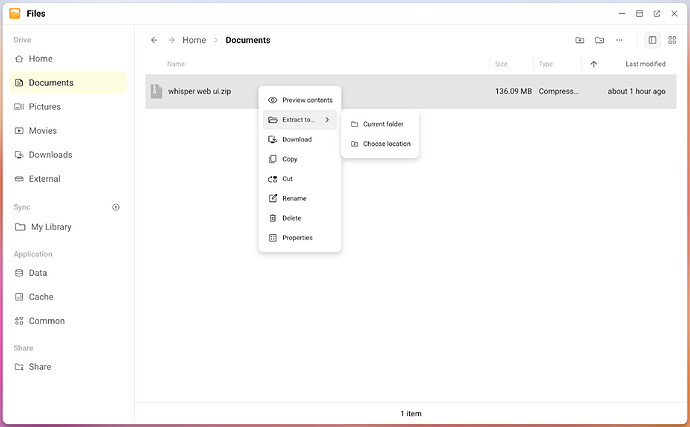Choose Download in the context menu
The height and width of the screenshot is (427, 690).
(x=300, y=140)
